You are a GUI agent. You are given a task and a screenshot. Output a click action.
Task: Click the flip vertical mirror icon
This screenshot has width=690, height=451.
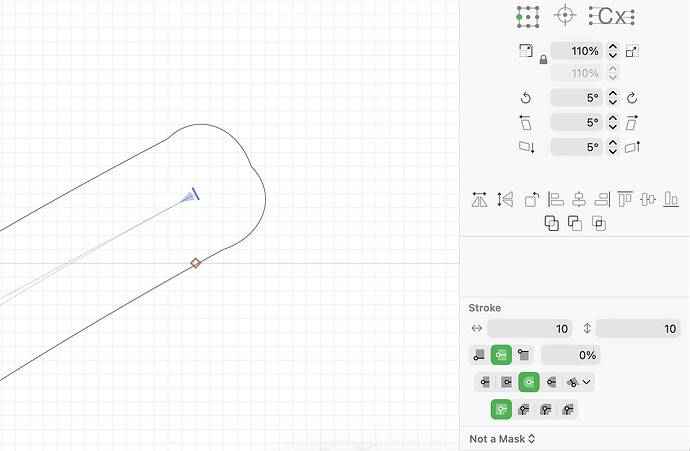pyautogui.click(x=505, y=199)
